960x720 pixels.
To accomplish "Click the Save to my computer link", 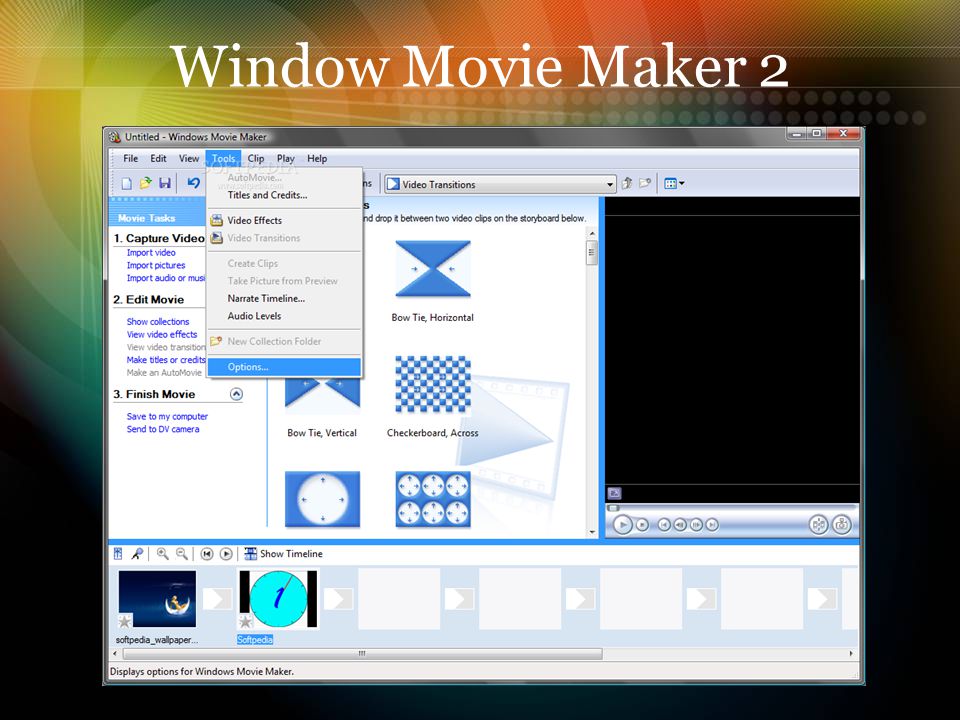I will (x=167, y=416).
